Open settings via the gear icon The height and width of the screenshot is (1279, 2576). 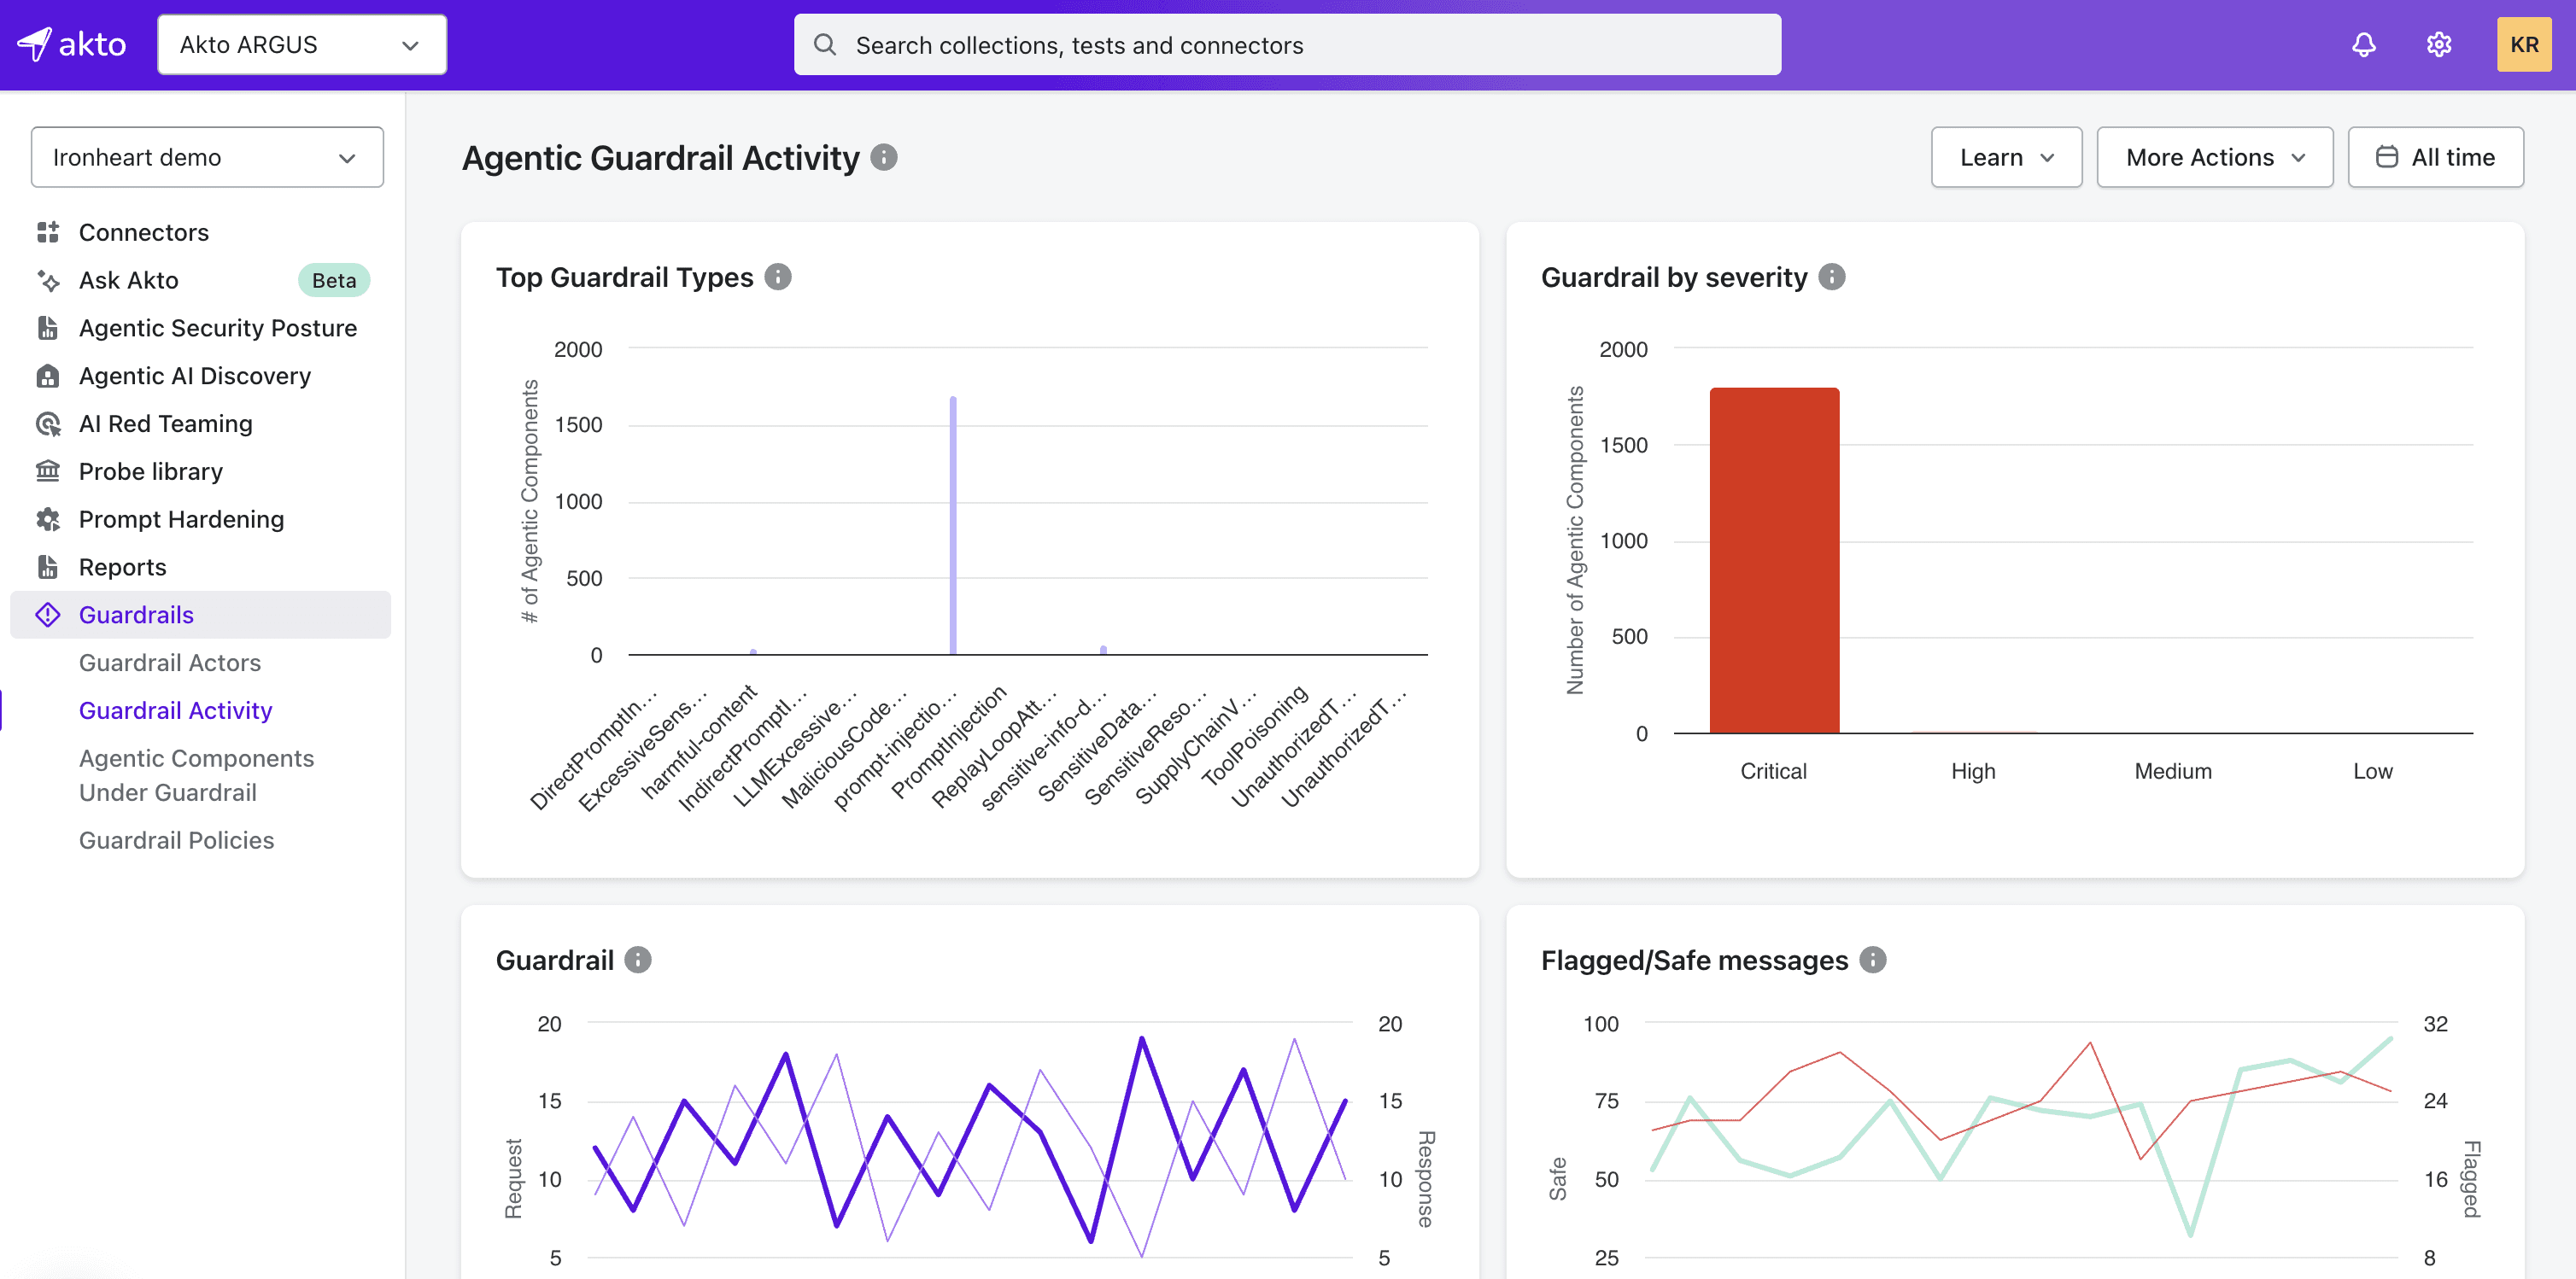(2438, 45)
